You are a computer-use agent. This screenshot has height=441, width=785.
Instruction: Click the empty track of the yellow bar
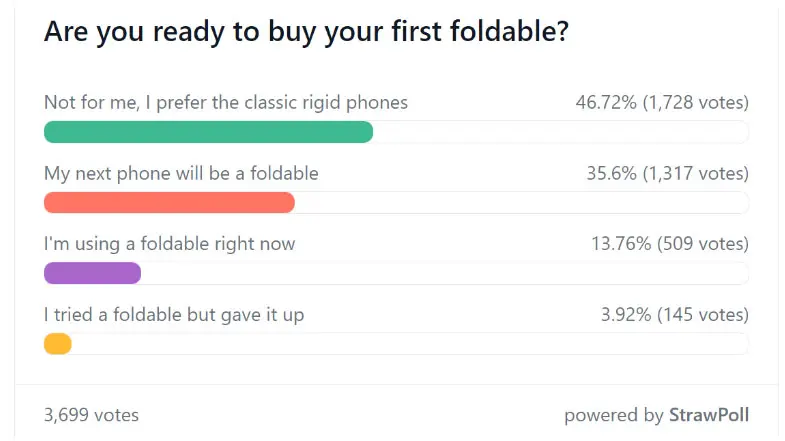point(411,344)
